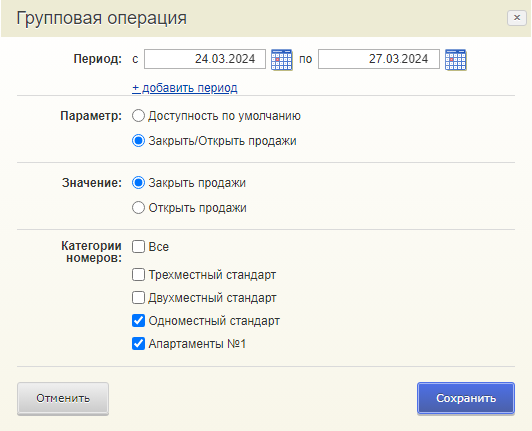Check the Все room categories box
Viewport: 532px width, 431px height.
[138, 246]
